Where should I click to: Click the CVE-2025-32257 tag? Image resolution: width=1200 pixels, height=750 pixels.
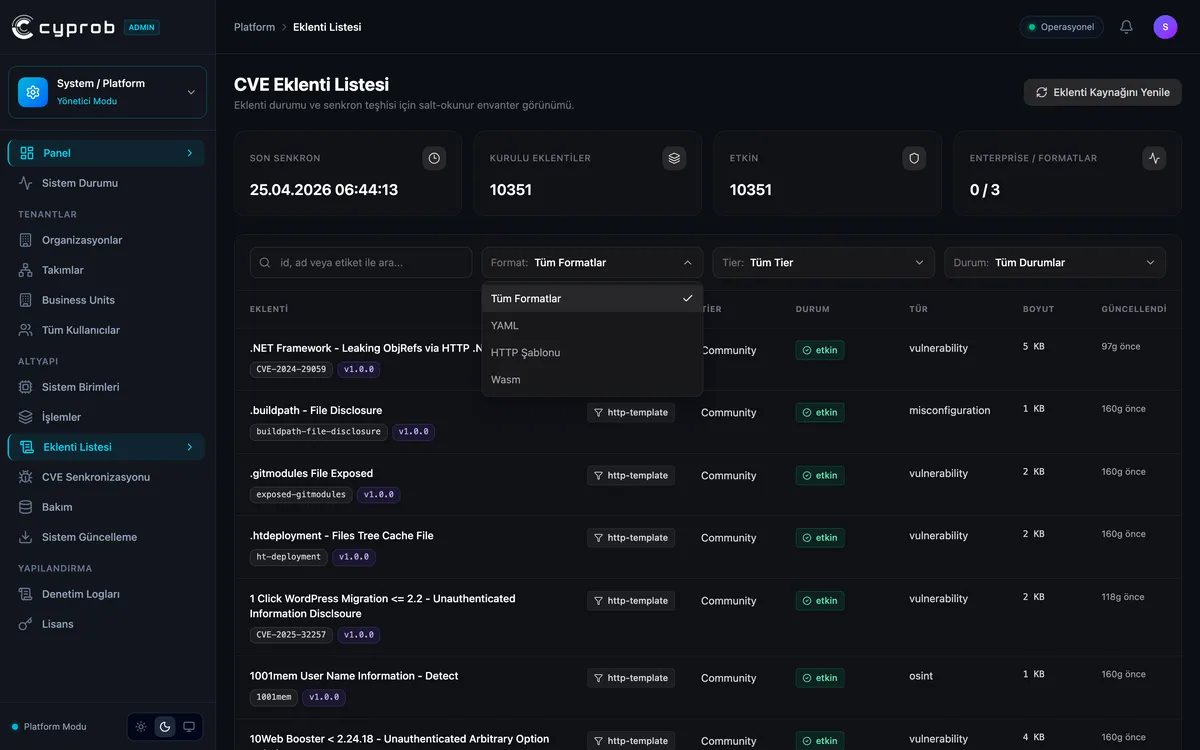coord(291,635)
